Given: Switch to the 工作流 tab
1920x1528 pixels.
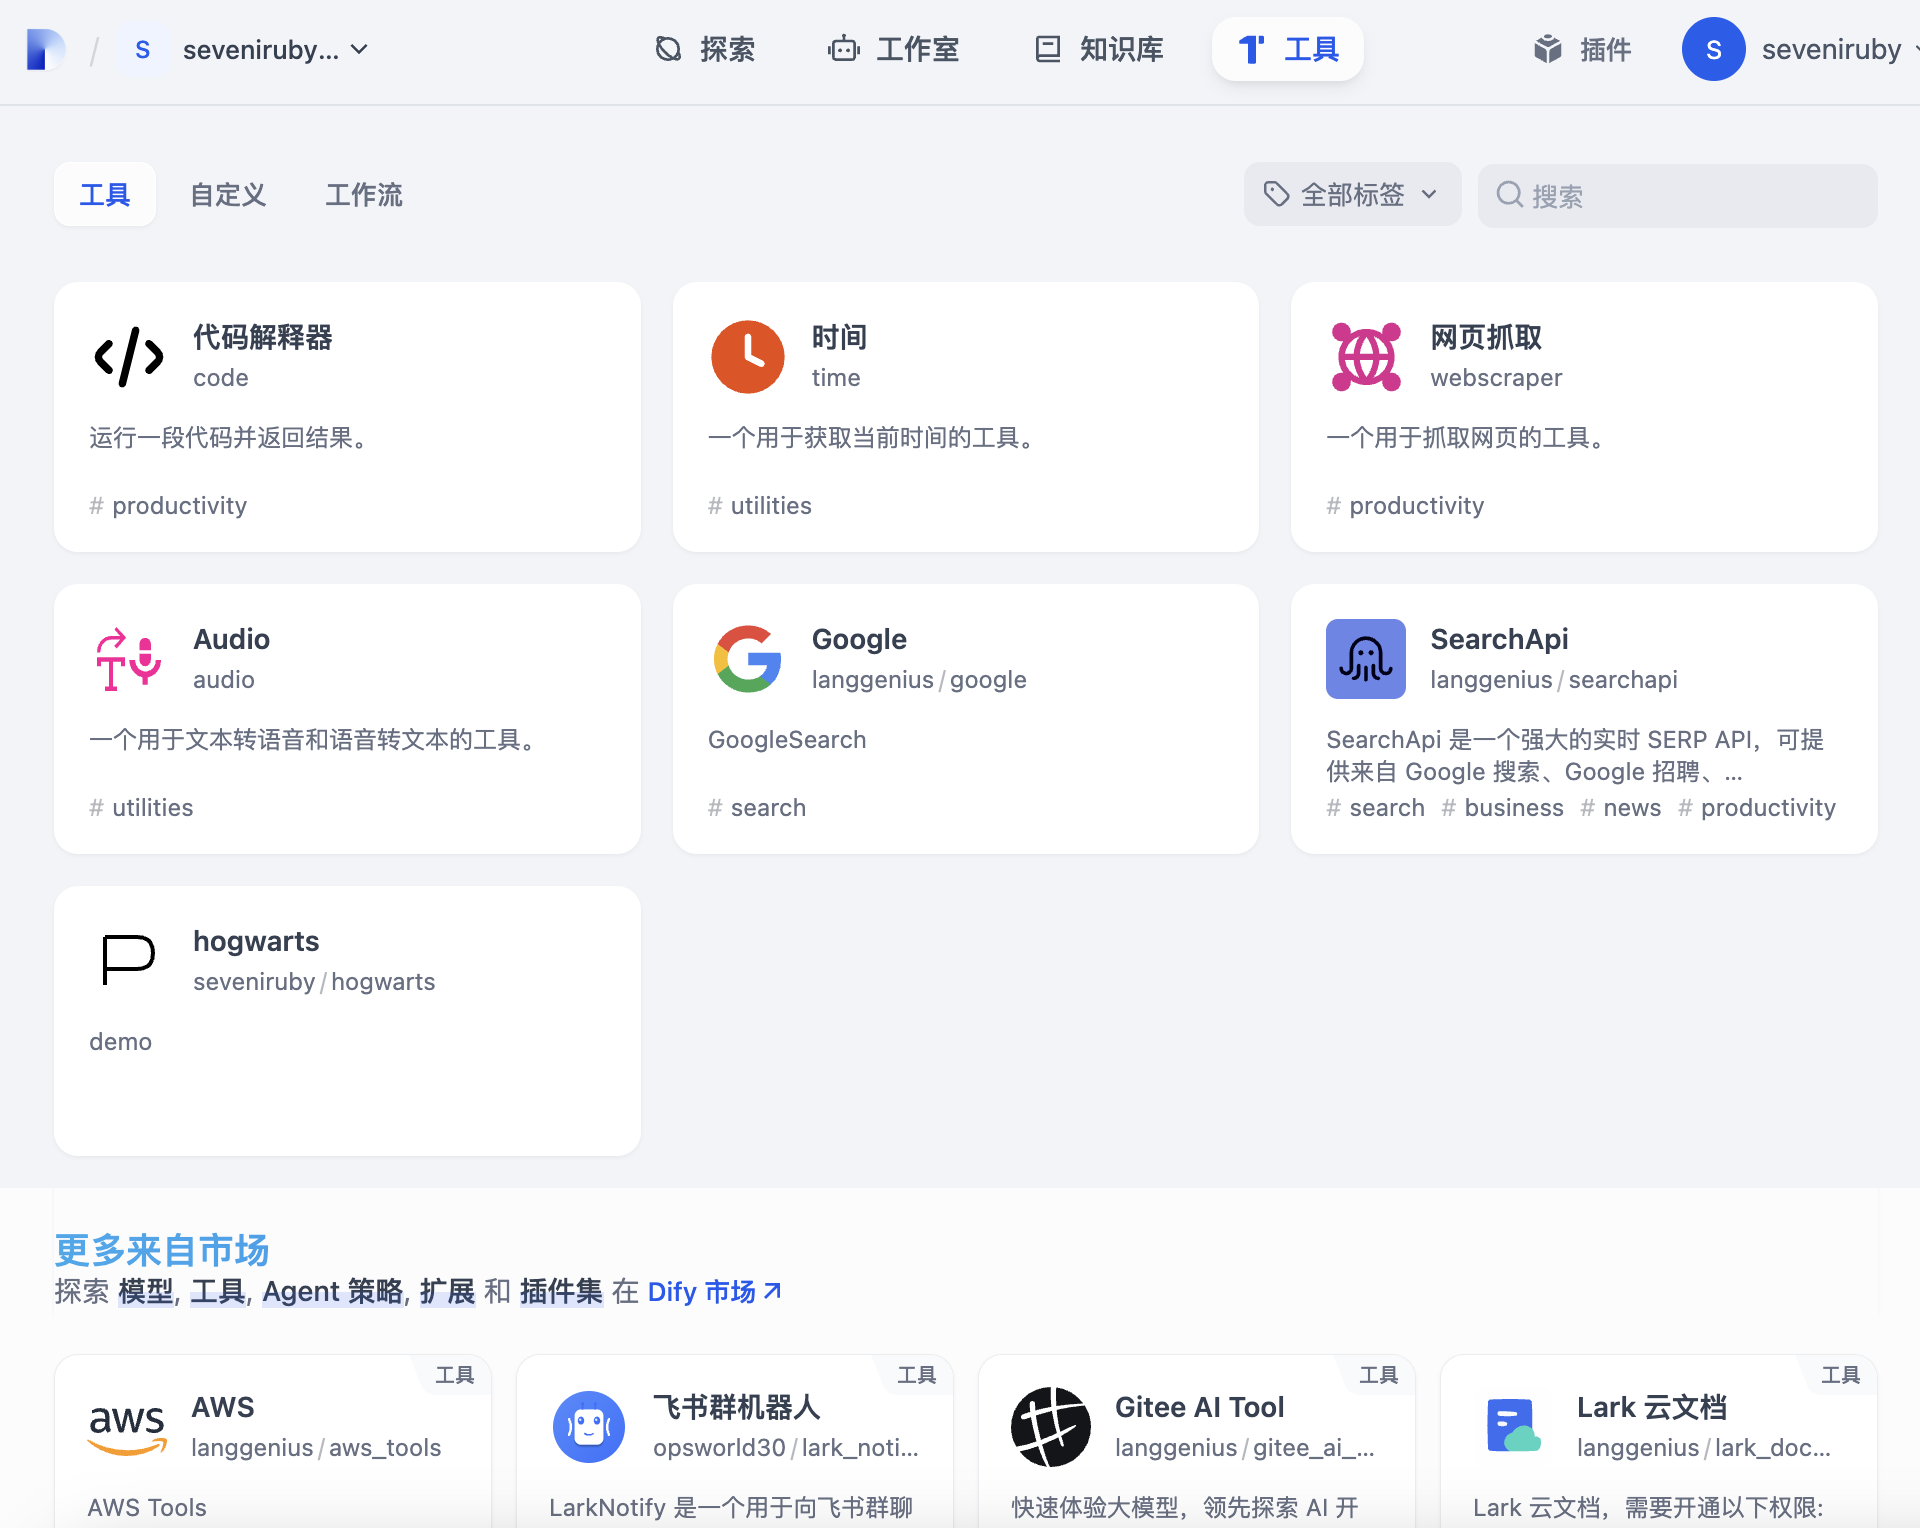Looking at the screenshot, I should (363, 195).
